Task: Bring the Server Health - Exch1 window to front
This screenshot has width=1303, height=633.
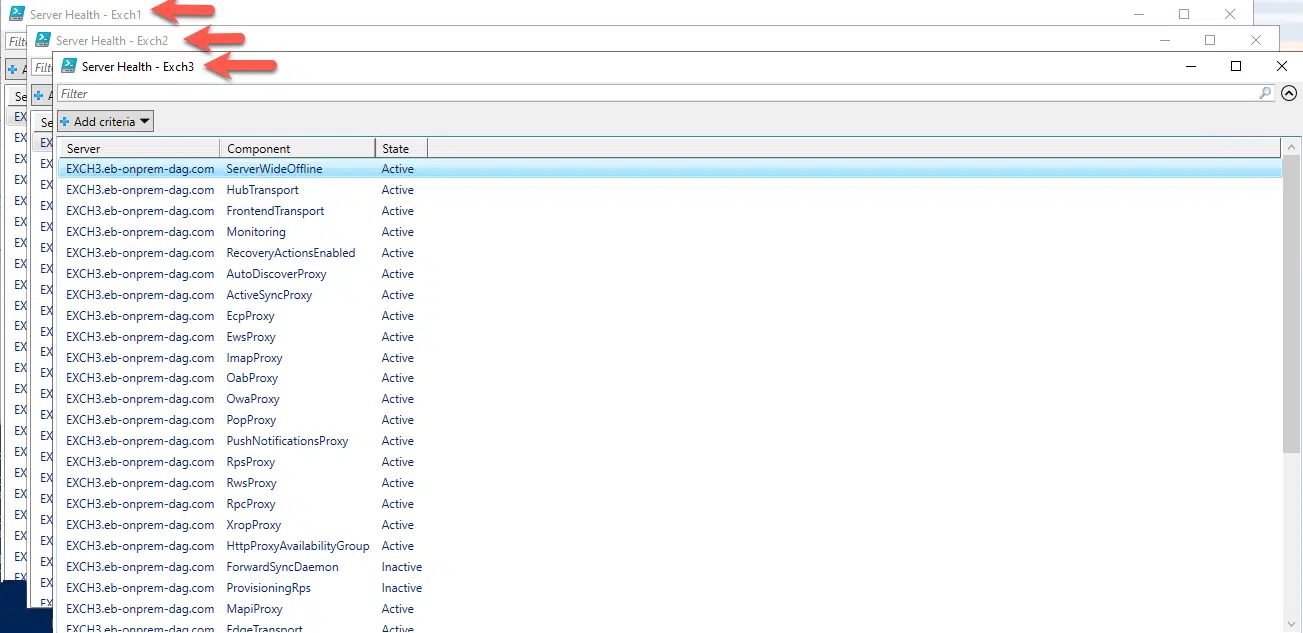Action: point(86,14)
